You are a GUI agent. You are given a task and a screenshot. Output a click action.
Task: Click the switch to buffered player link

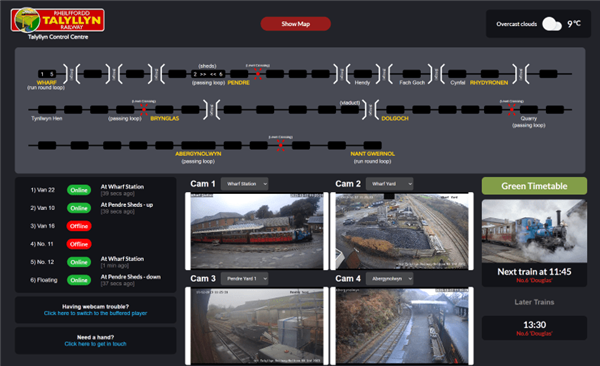[x=95, y=313]
